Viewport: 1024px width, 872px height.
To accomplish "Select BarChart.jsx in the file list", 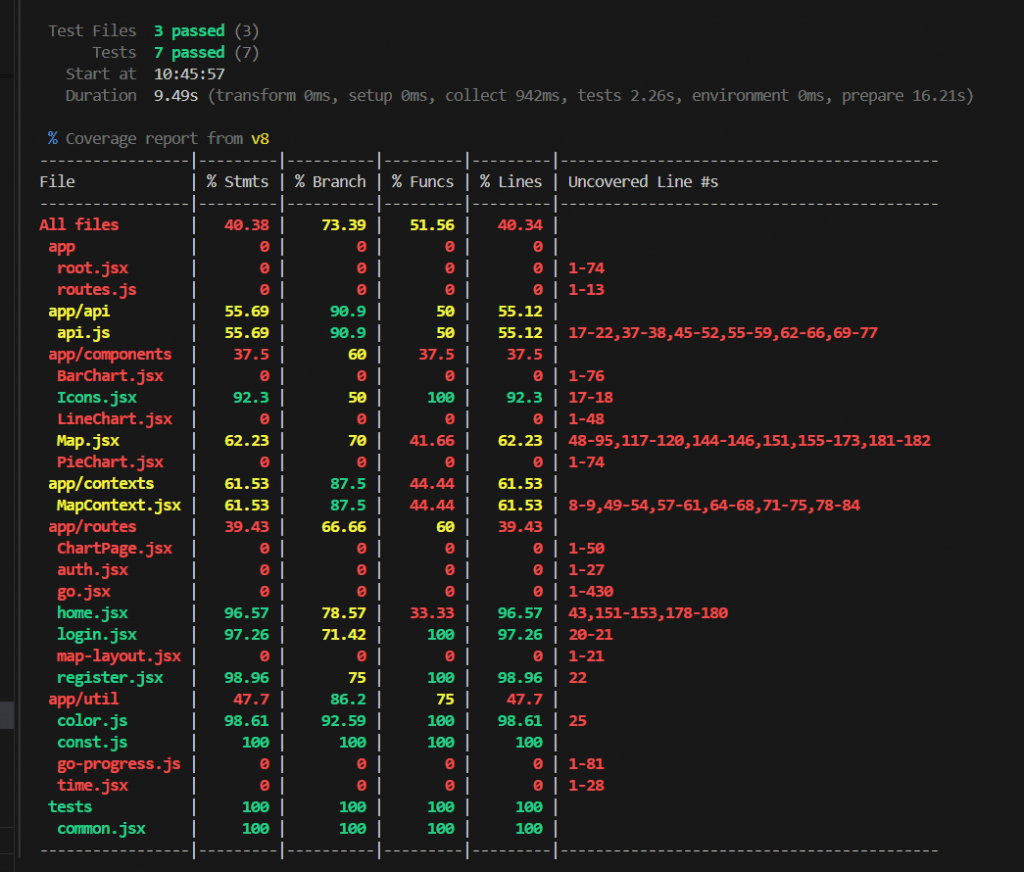I will point(109,376).
